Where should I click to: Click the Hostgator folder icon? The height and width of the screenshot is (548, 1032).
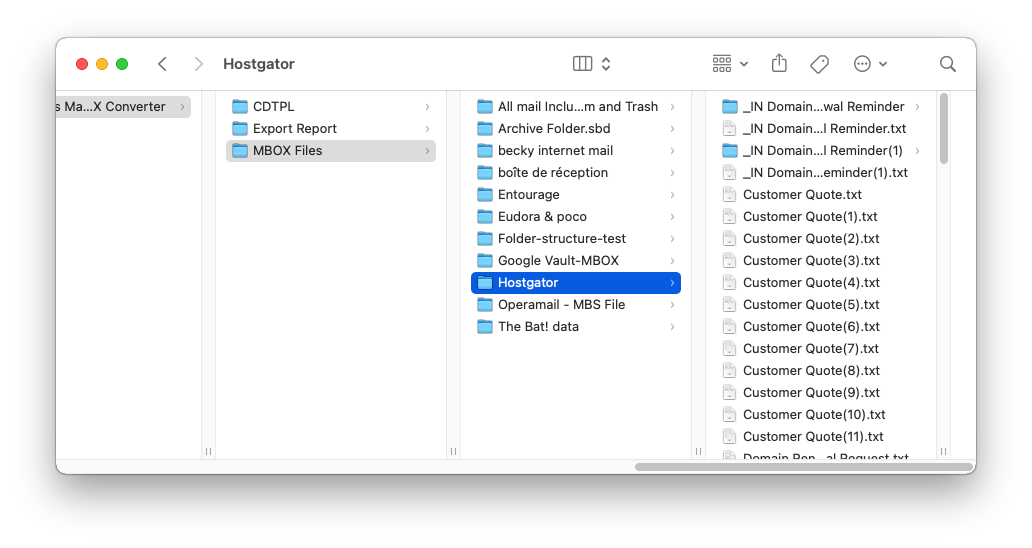[485, 282]
